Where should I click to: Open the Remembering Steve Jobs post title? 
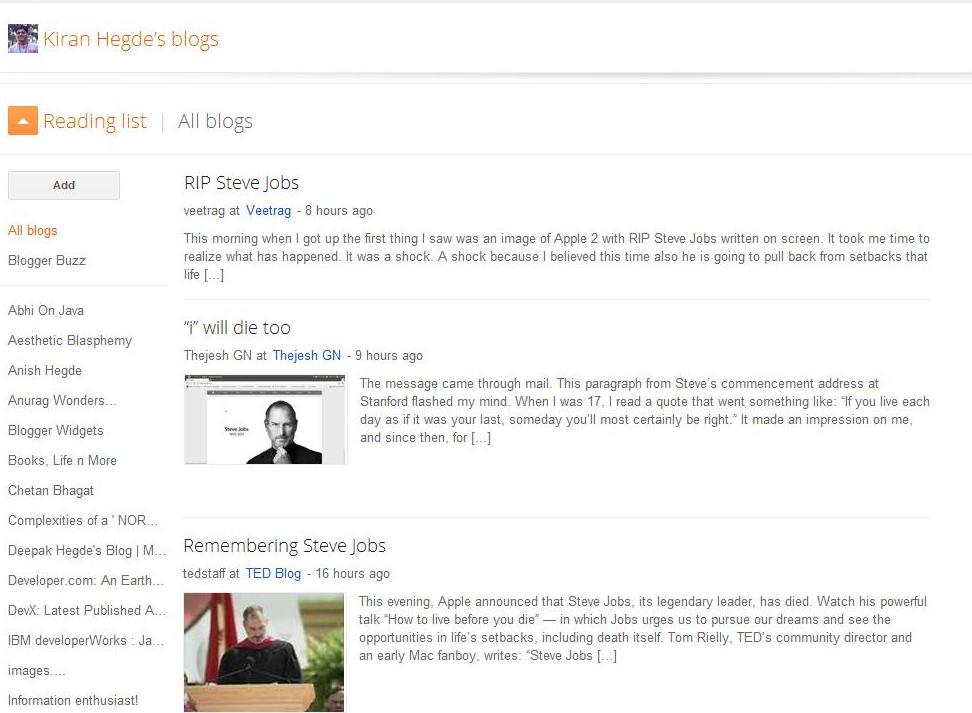pyautogui.click(x=285, y=546)
